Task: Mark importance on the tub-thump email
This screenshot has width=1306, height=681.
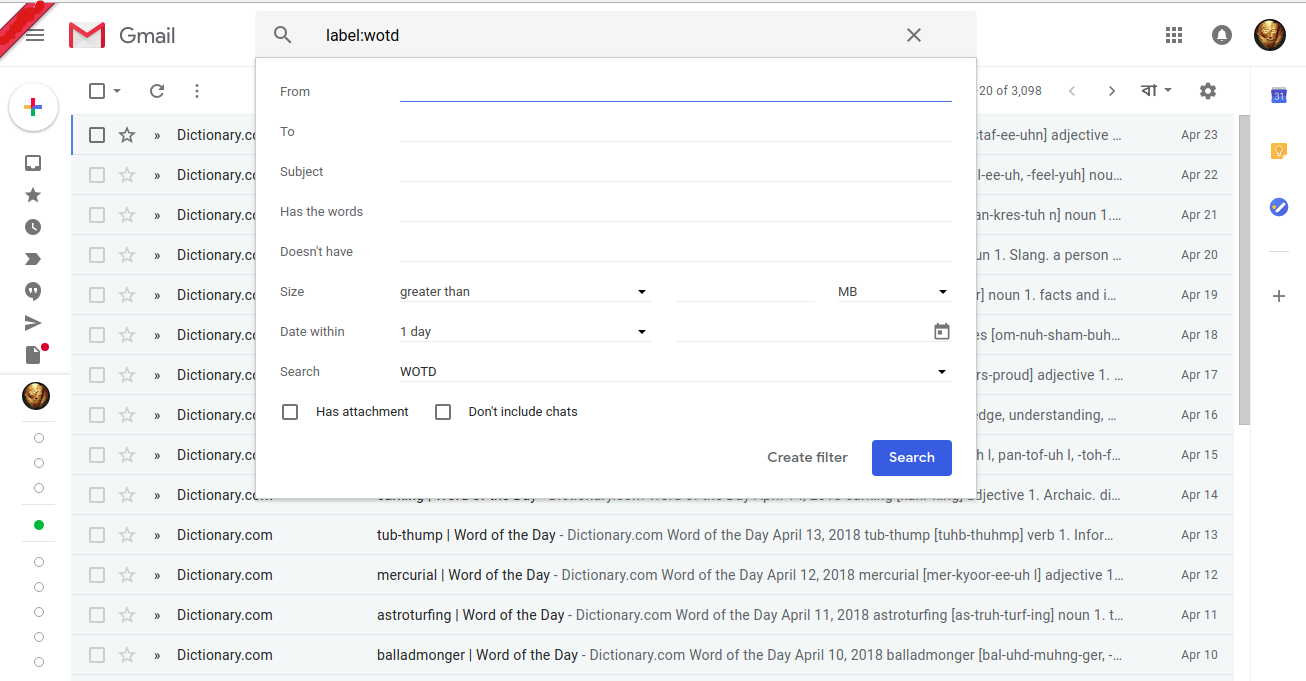Action: point(157,535)
